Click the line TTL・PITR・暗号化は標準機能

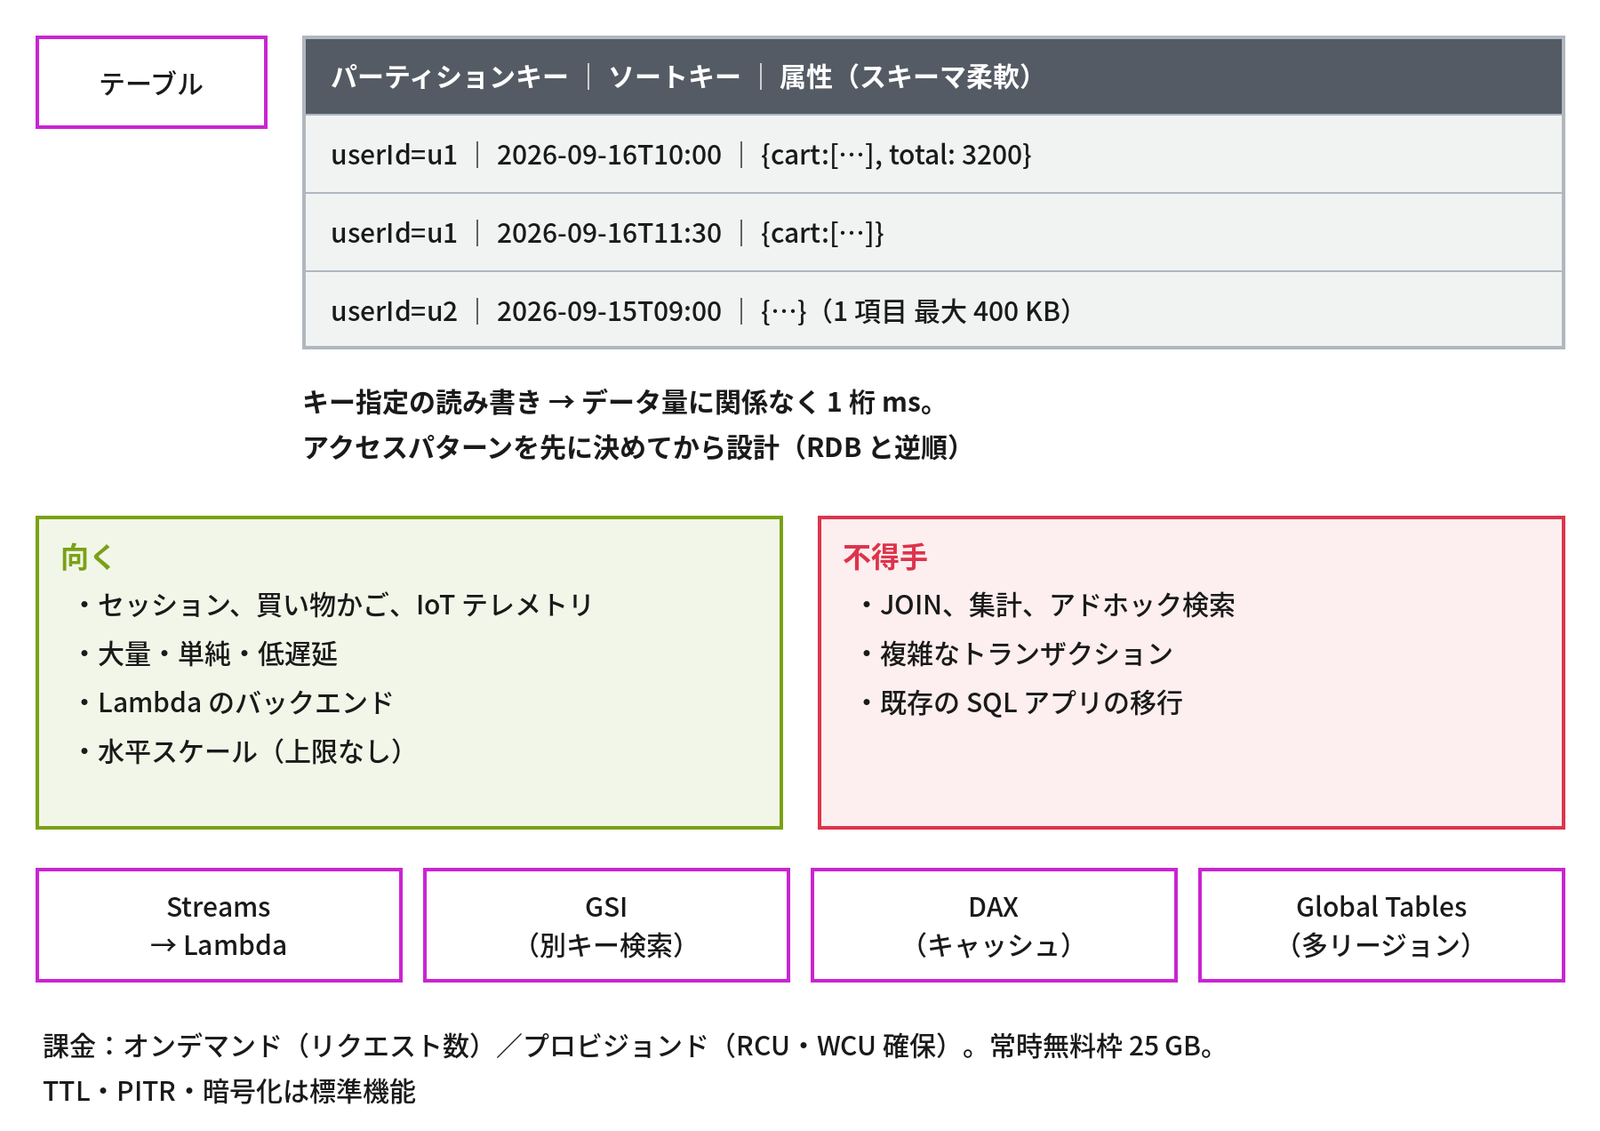click(229, 1091)
